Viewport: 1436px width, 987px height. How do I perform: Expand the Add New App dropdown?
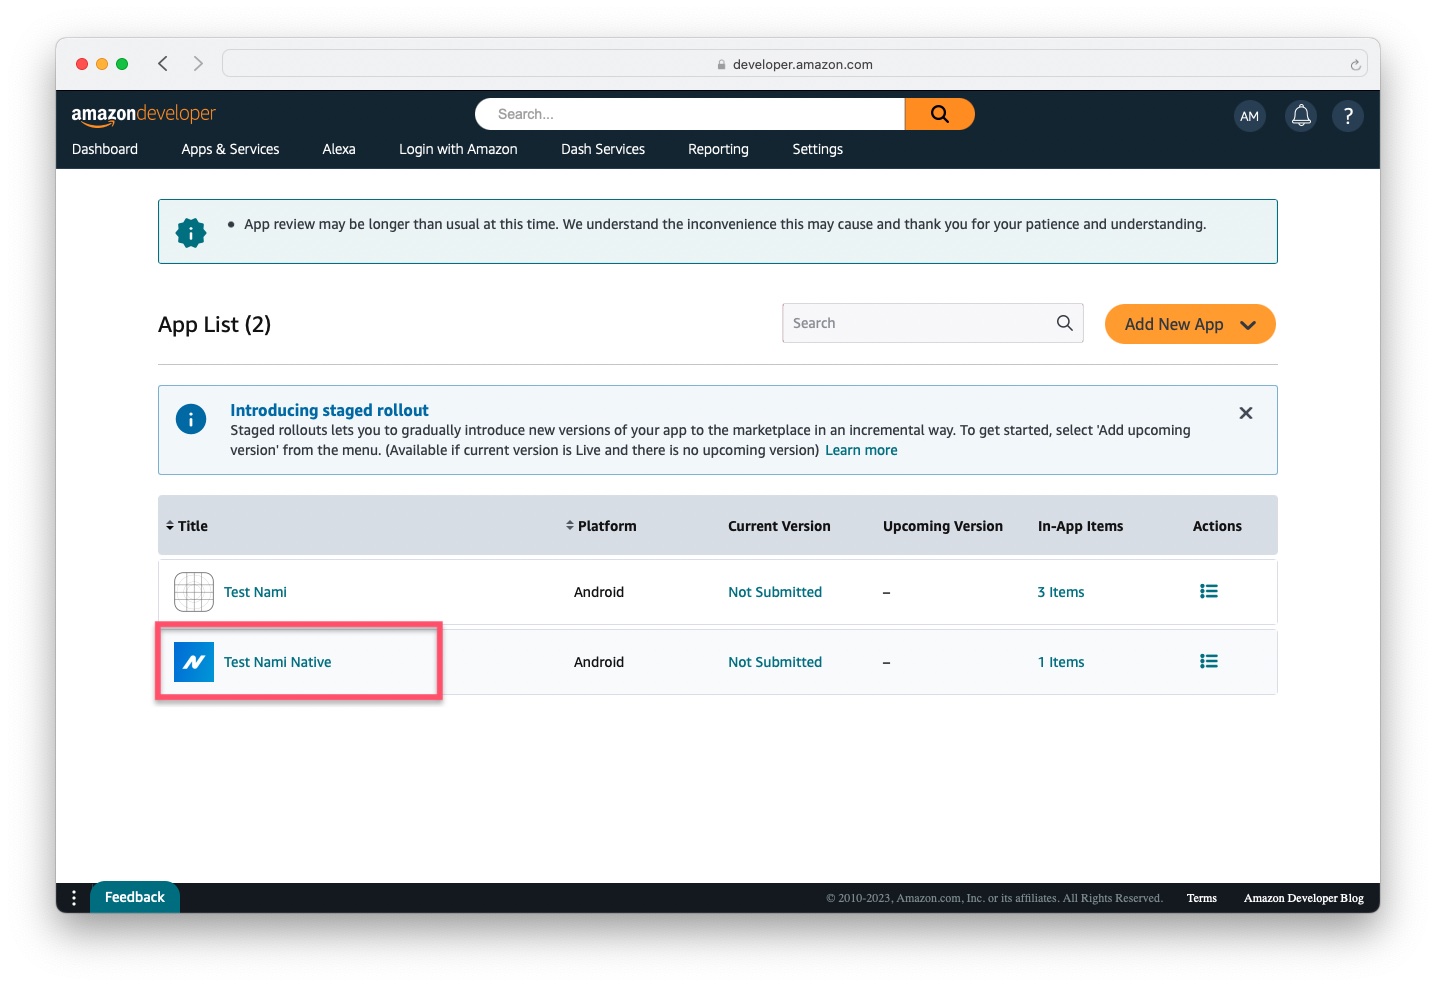pyautogui.click(x=1190, y=324)
